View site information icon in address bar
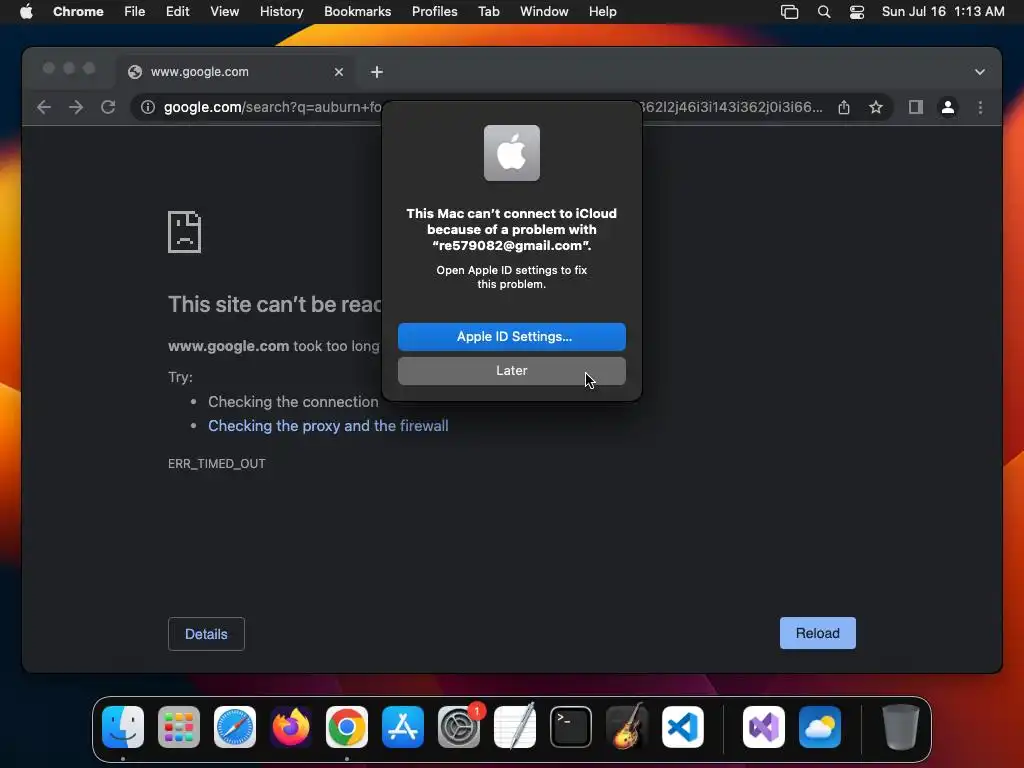Viewport: 1024px width, 768px height. point(148,107)
